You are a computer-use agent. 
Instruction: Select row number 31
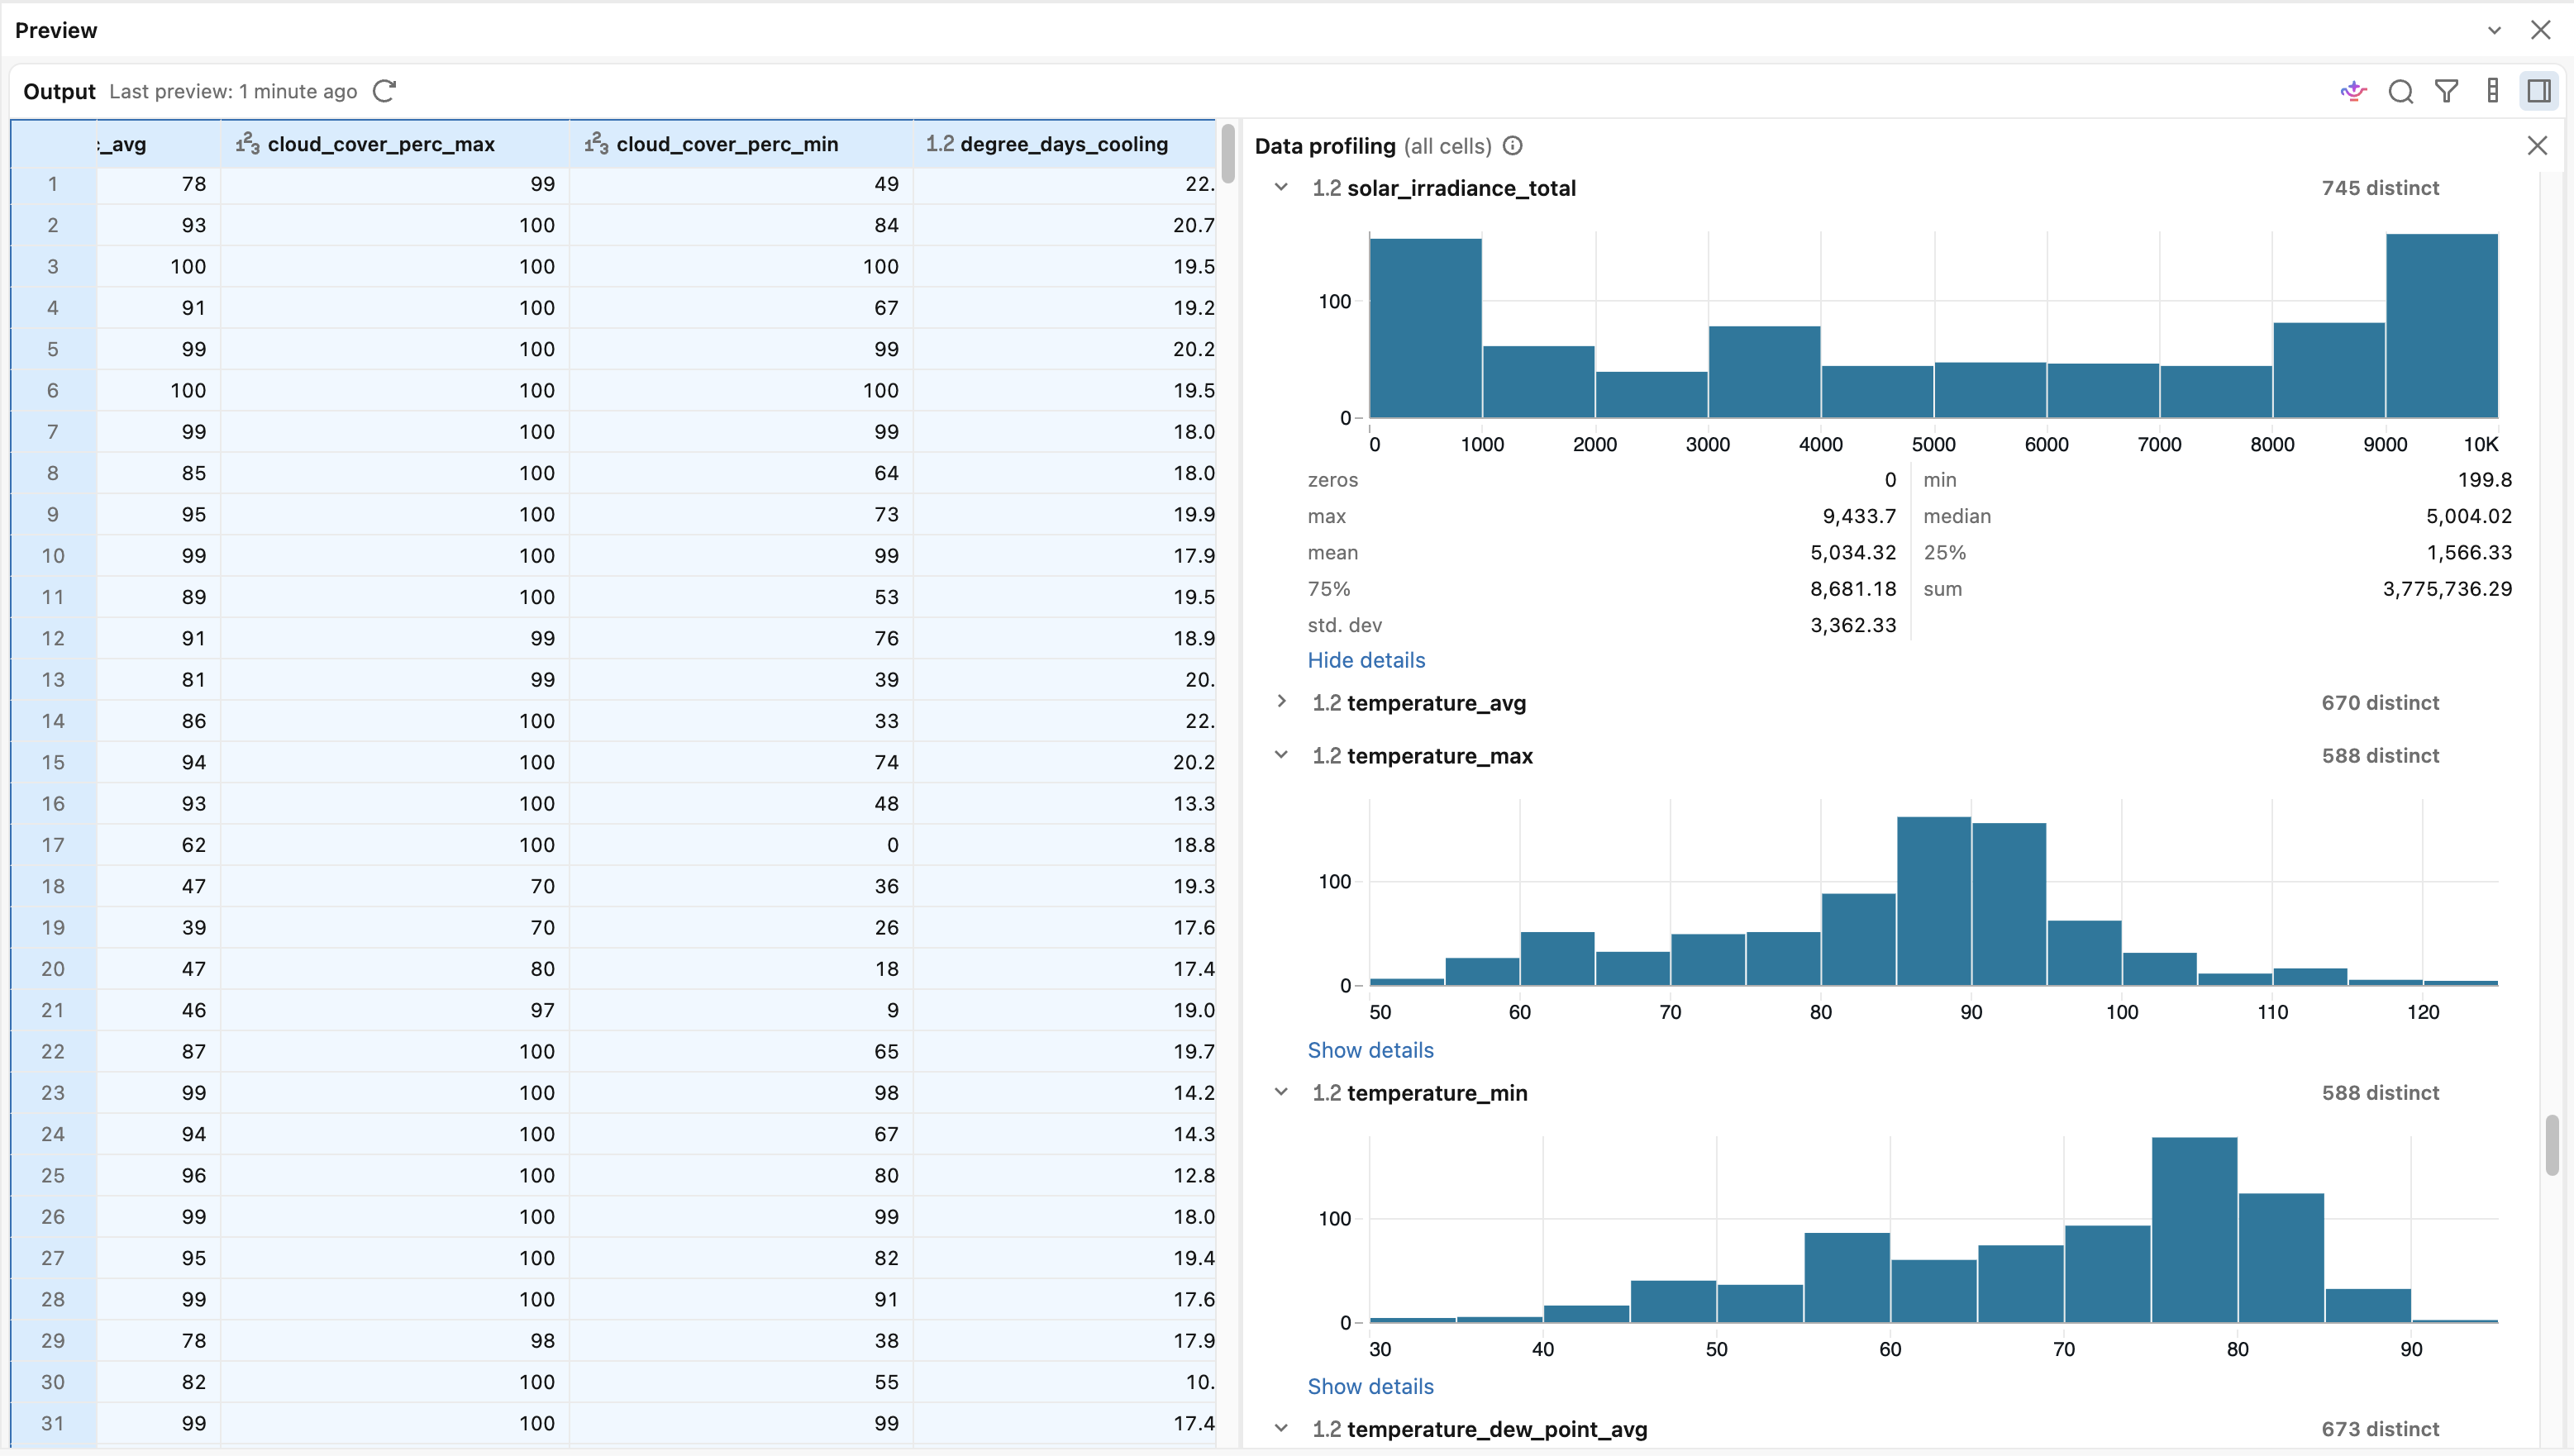[x=53, y=1423]
